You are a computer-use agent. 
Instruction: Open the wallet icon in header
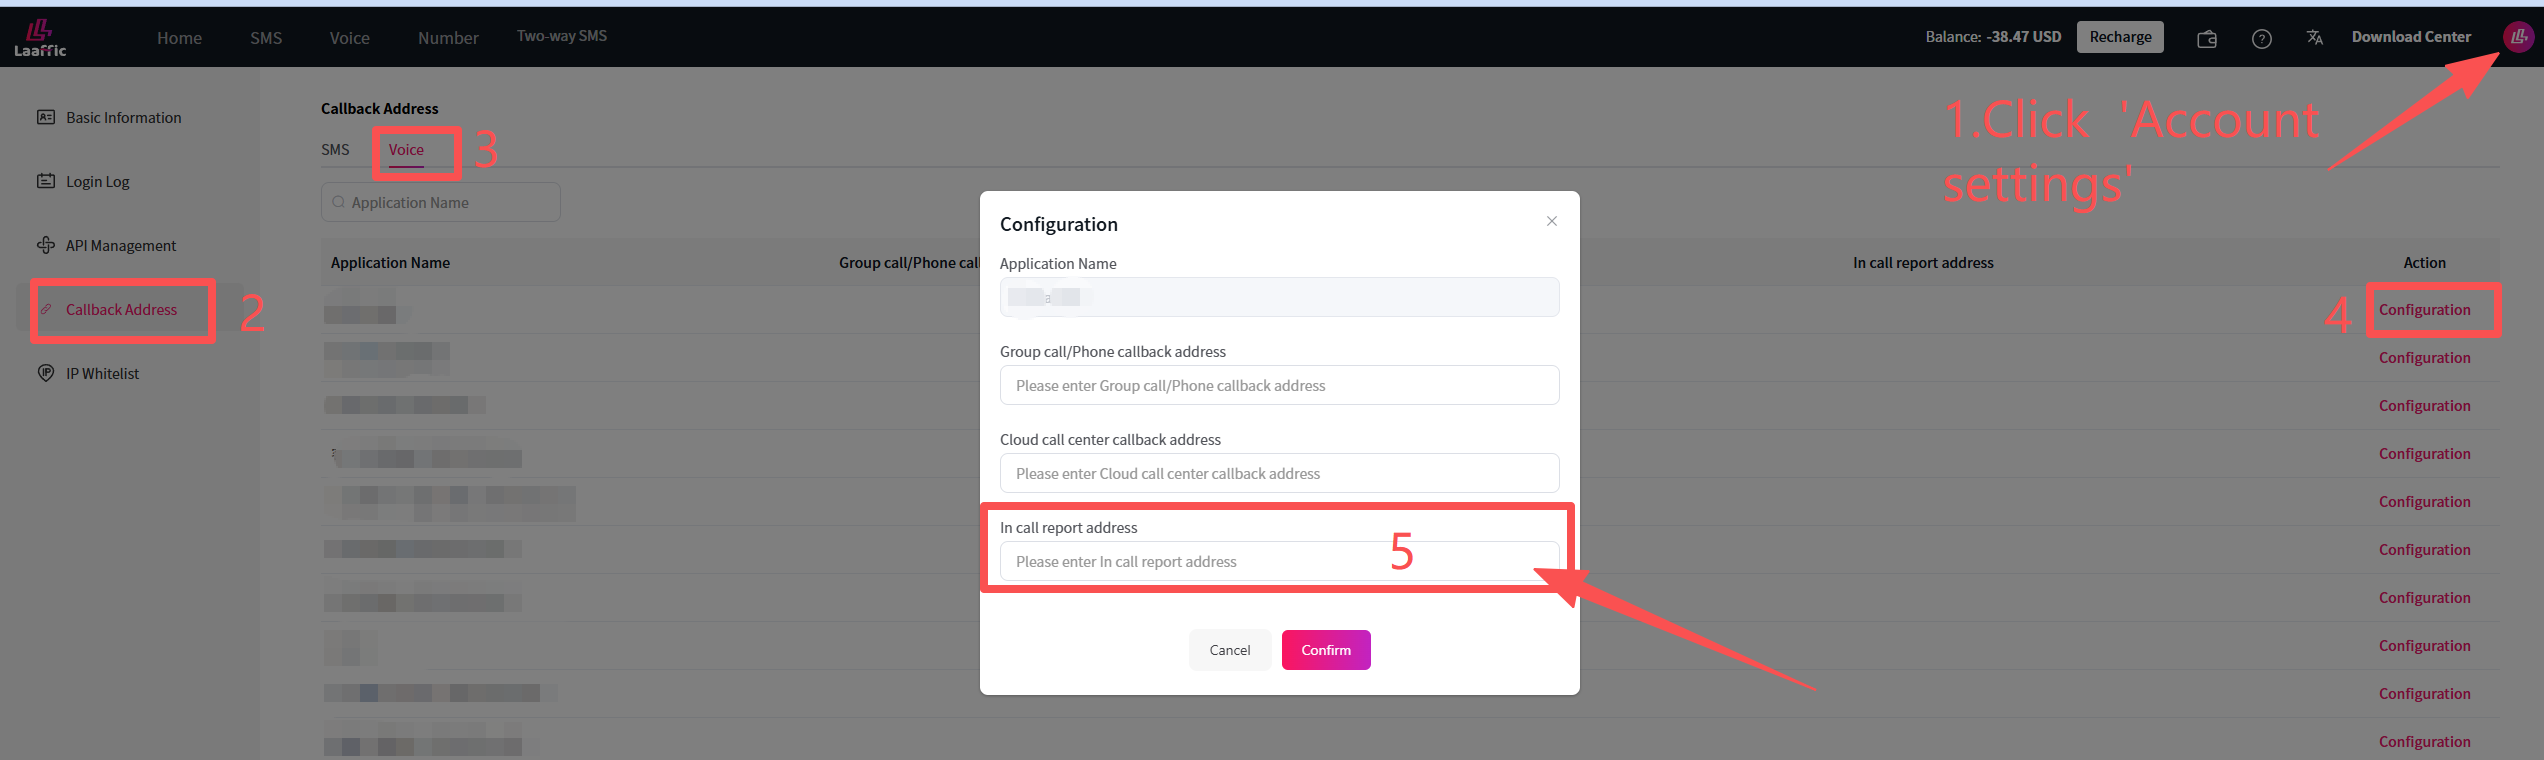(2207, 39)
